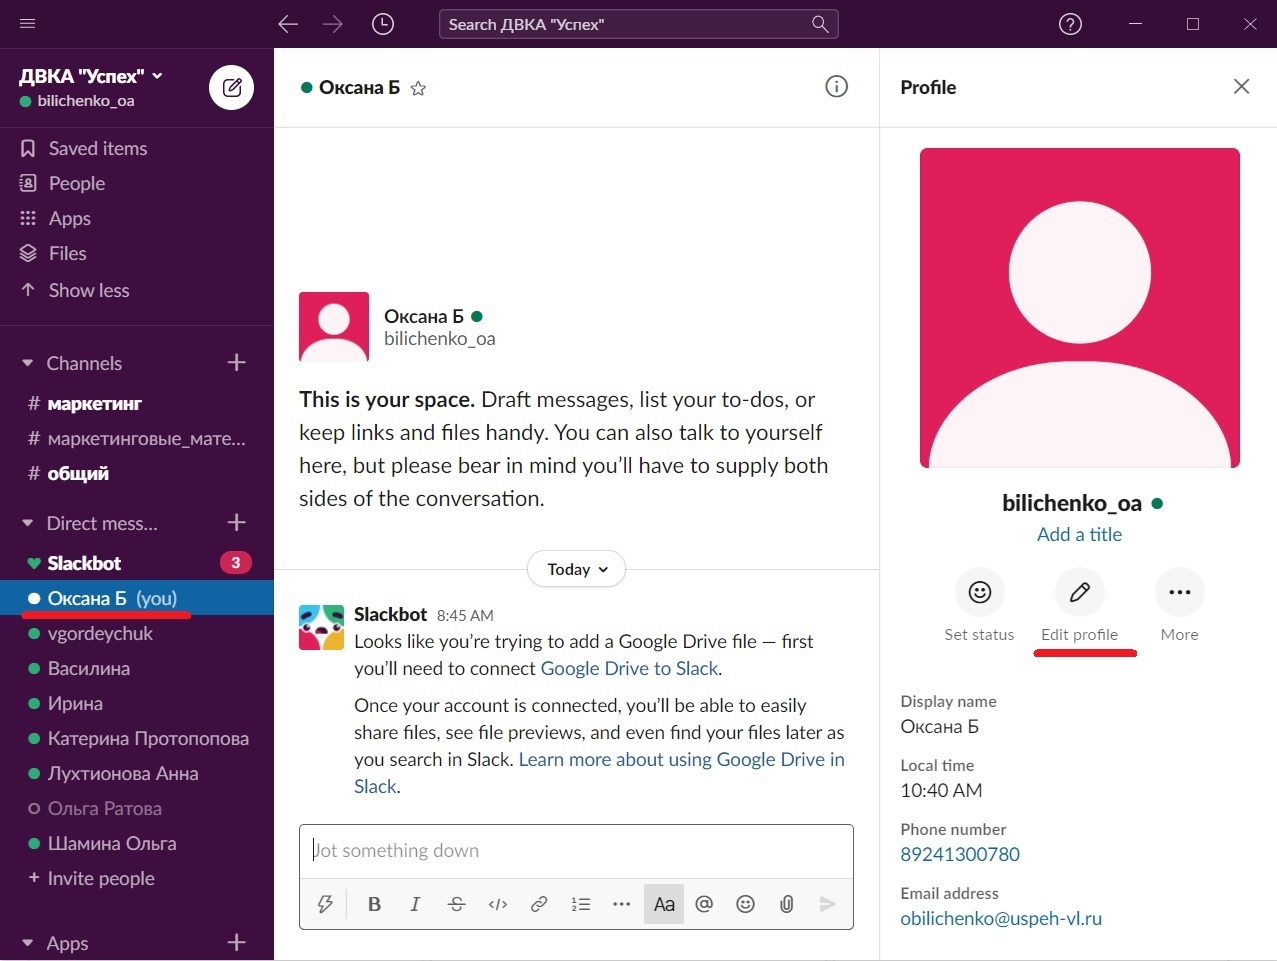Open the Help question mark icon
The height and width of the screenshot is (961, 1277).
pyautogui.click(x=1070, y=24)
